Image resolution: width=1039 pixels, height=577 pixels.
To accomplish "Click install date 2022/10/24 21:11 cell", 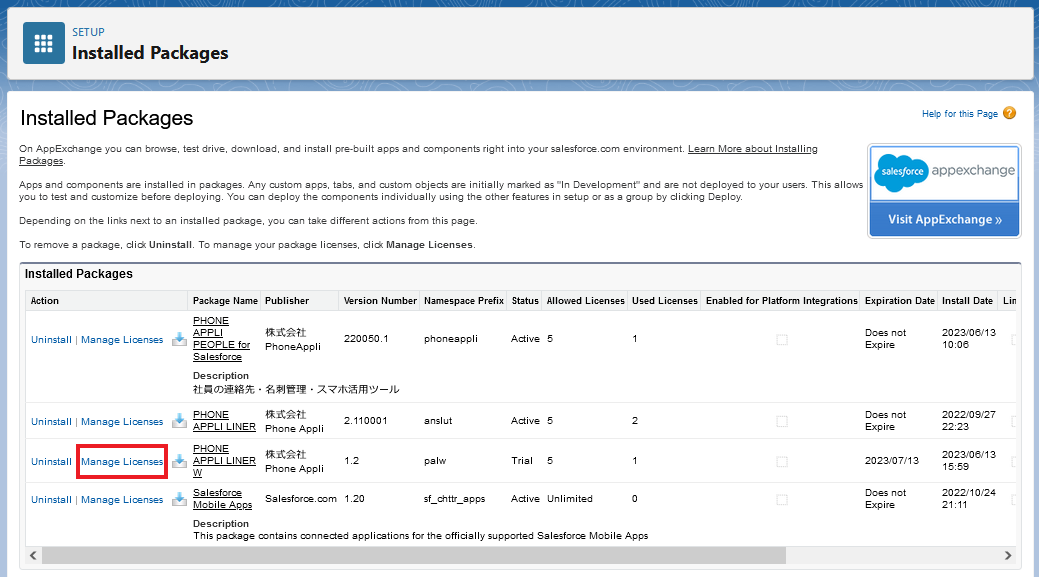I will [969, 499].
